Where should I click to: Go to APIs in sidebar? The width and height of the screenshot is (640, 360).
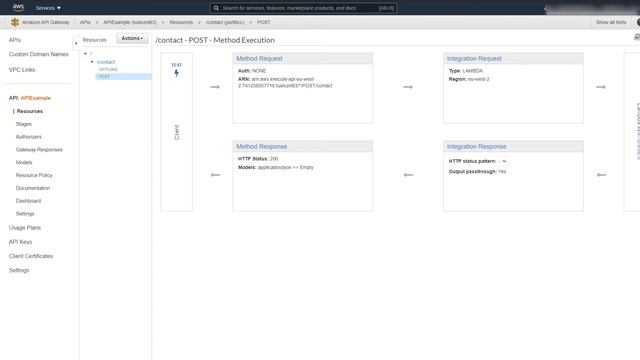point(15,40)
